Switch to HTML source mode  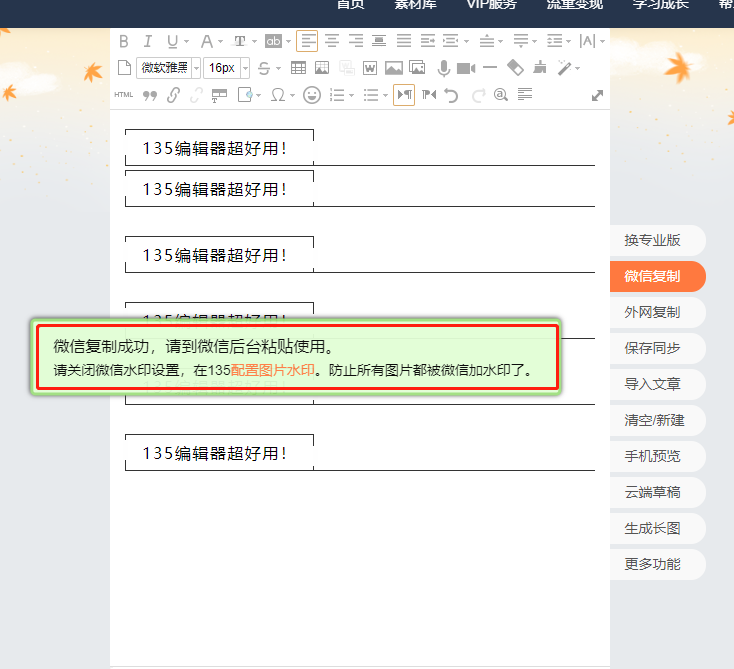point(124,95)
